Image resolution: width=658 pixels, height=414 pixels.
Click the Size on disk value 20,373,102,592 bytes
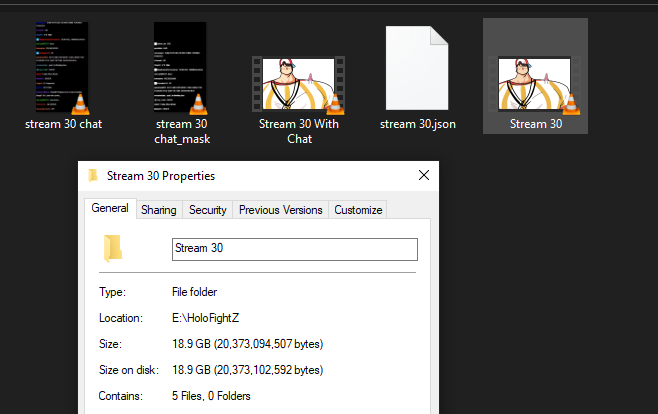pyautogui.click(x=248, y=370)
